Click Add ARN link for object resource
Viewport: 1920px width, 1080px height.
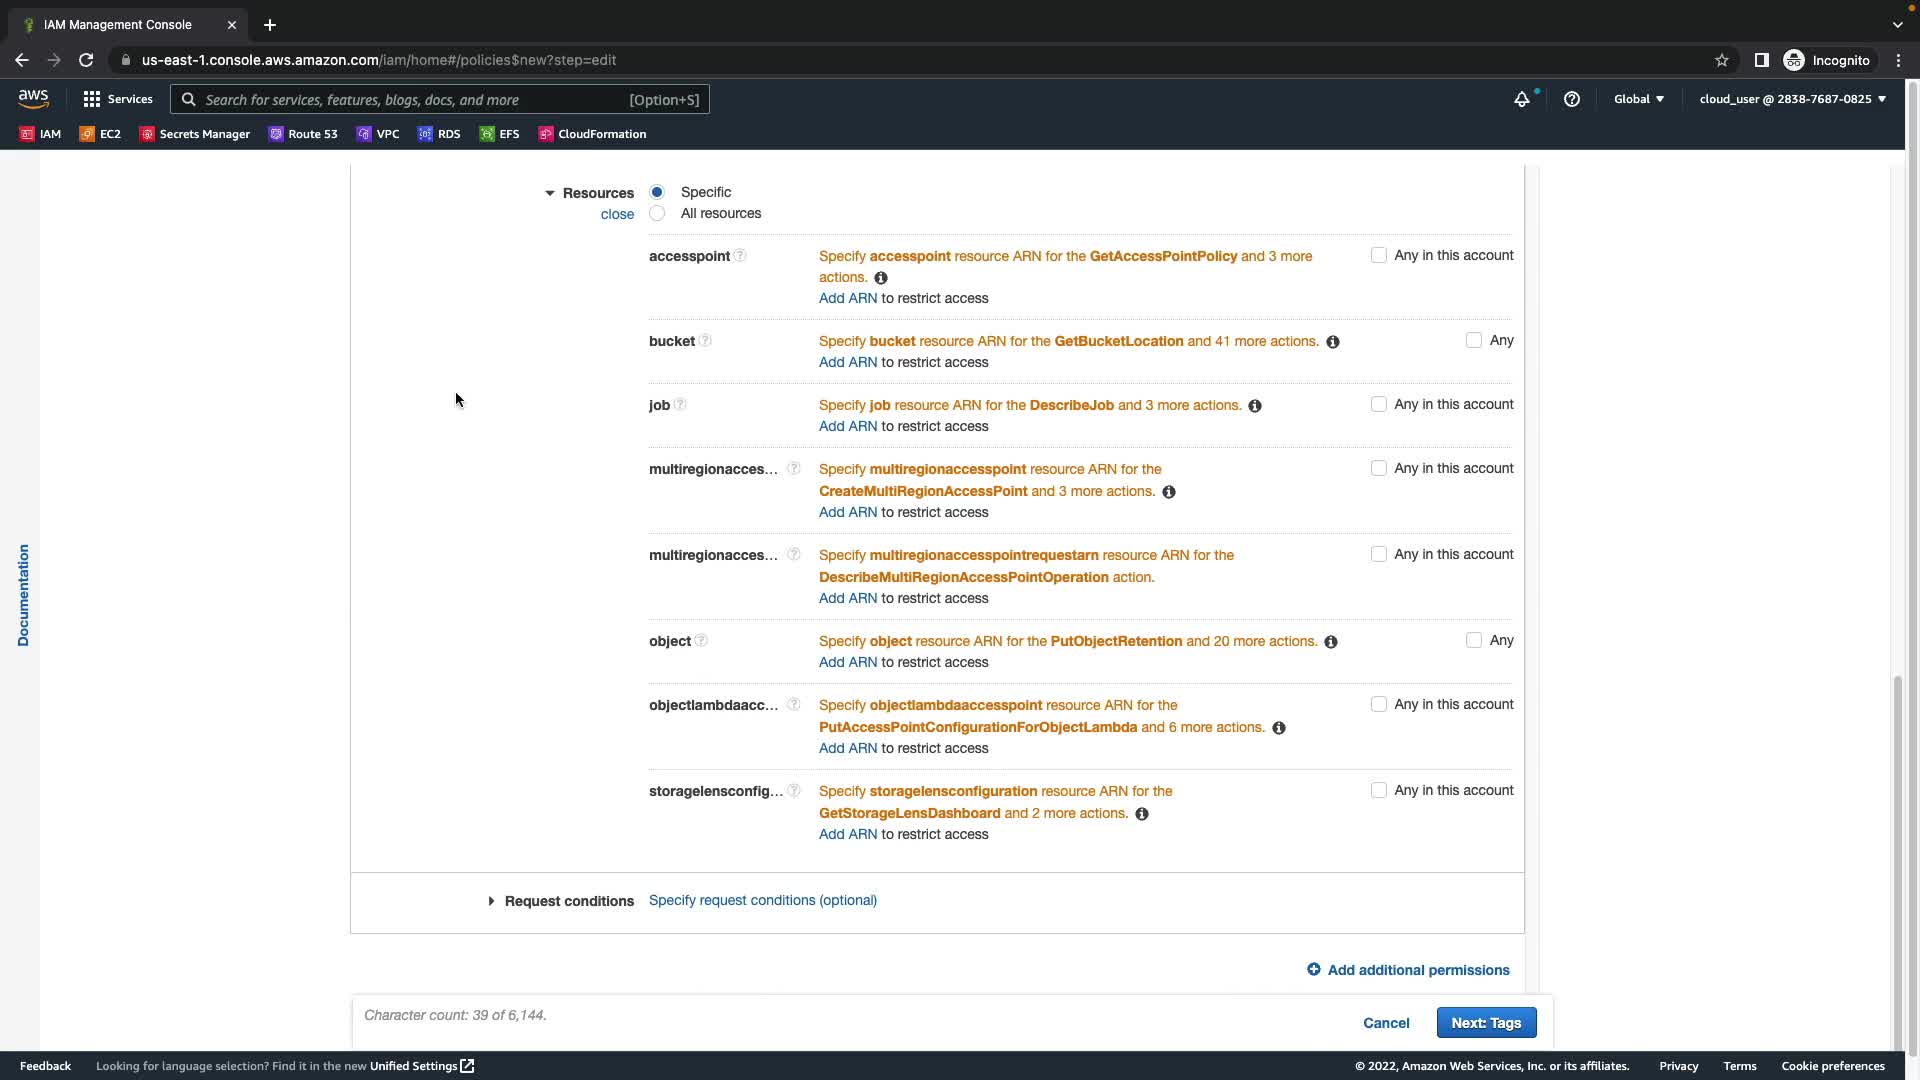[847, 662]
